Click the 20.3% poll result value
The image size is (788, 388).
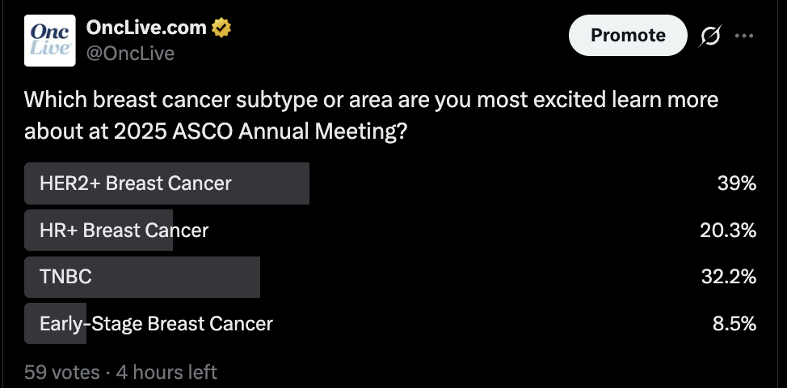click(728, 231)
